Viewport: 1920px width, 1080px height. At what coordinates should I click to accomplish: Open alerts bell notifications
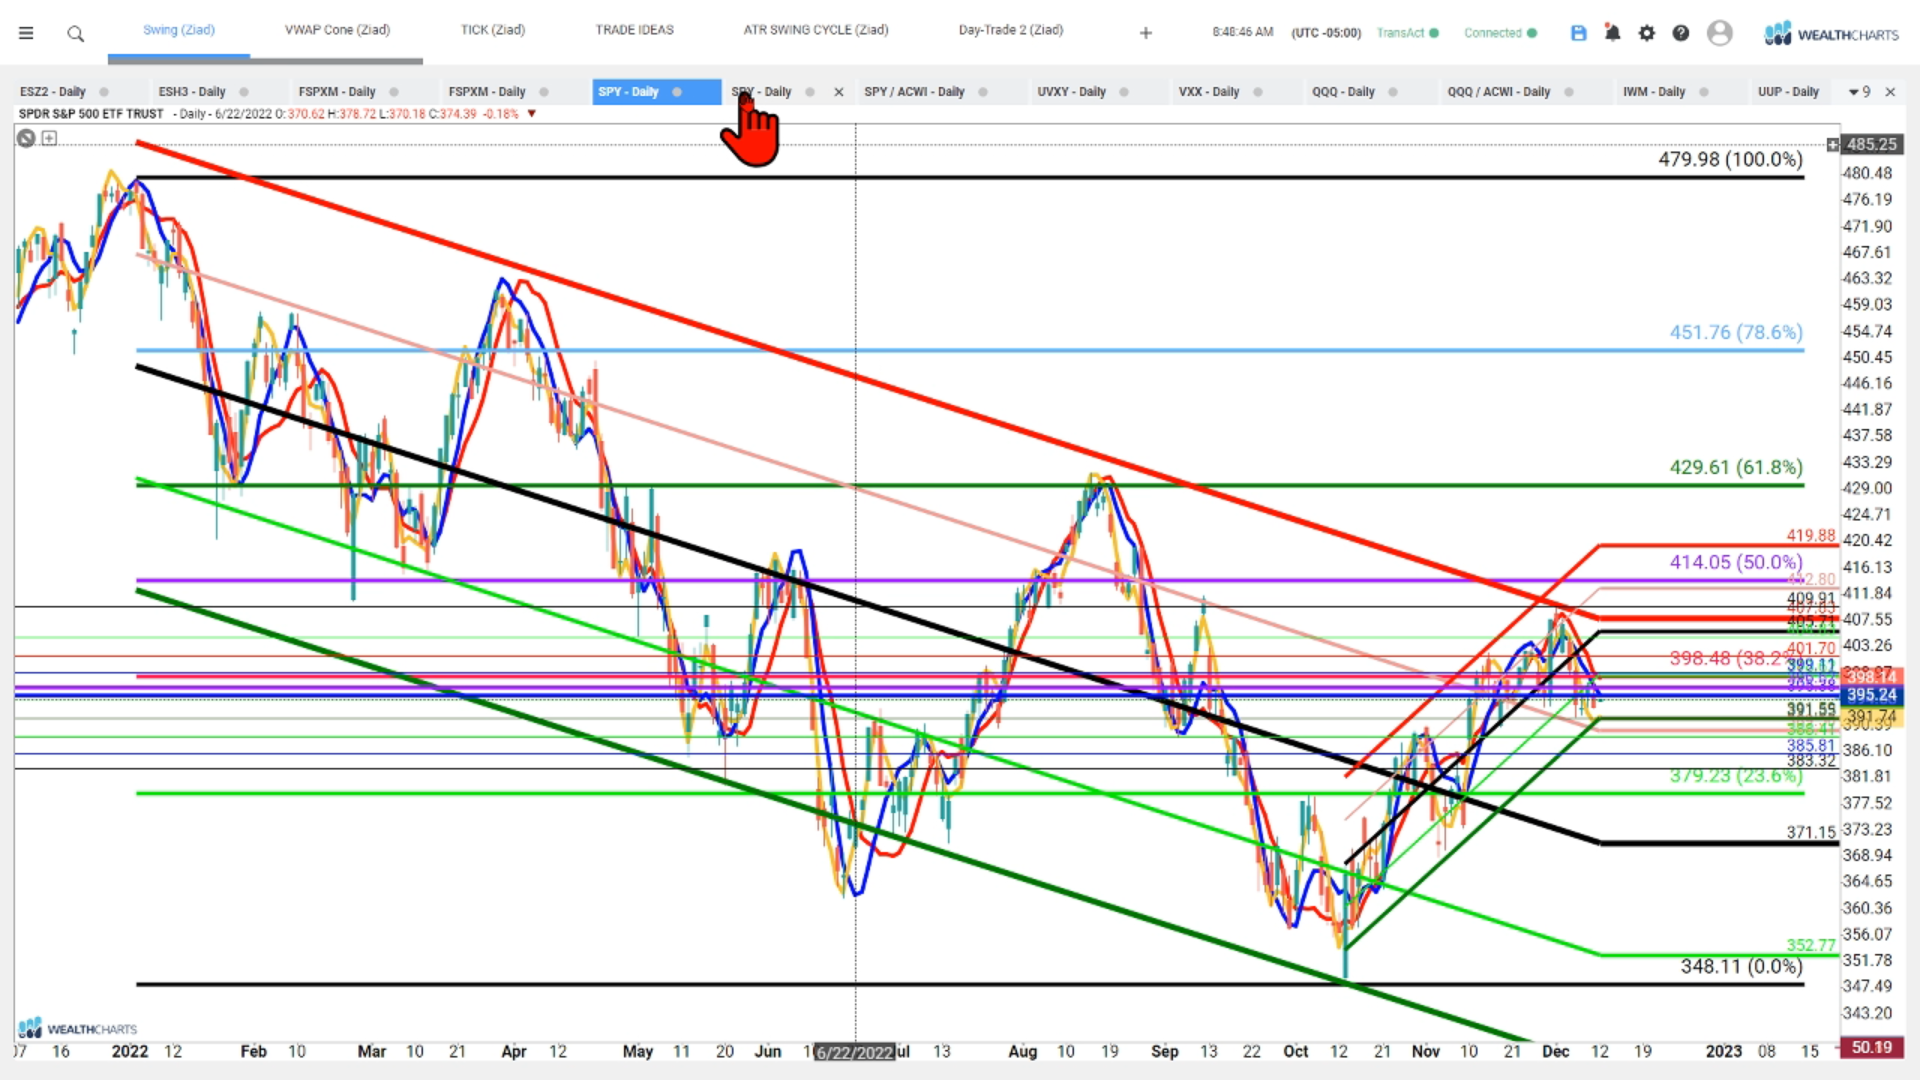[1612, 33]
